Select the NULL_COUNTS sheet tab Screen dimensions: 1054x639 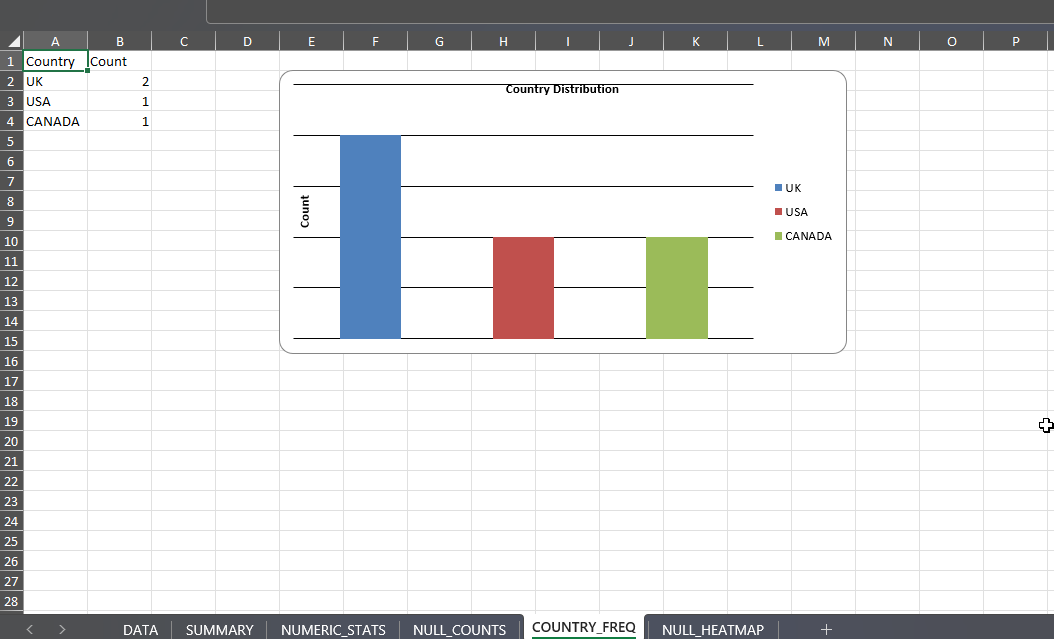[460, 630]
